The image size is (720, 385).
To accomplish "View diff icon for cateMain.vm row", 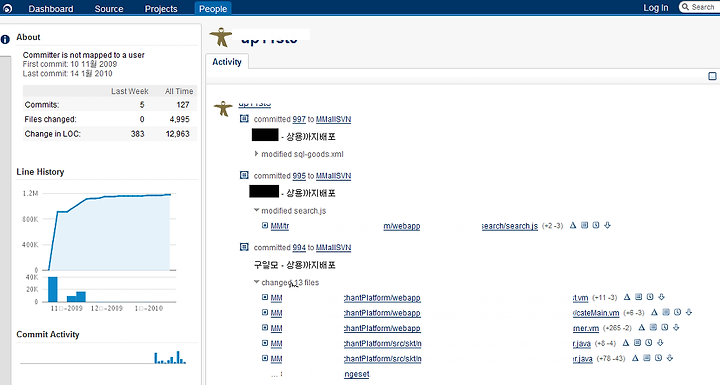I will [654, 312].
